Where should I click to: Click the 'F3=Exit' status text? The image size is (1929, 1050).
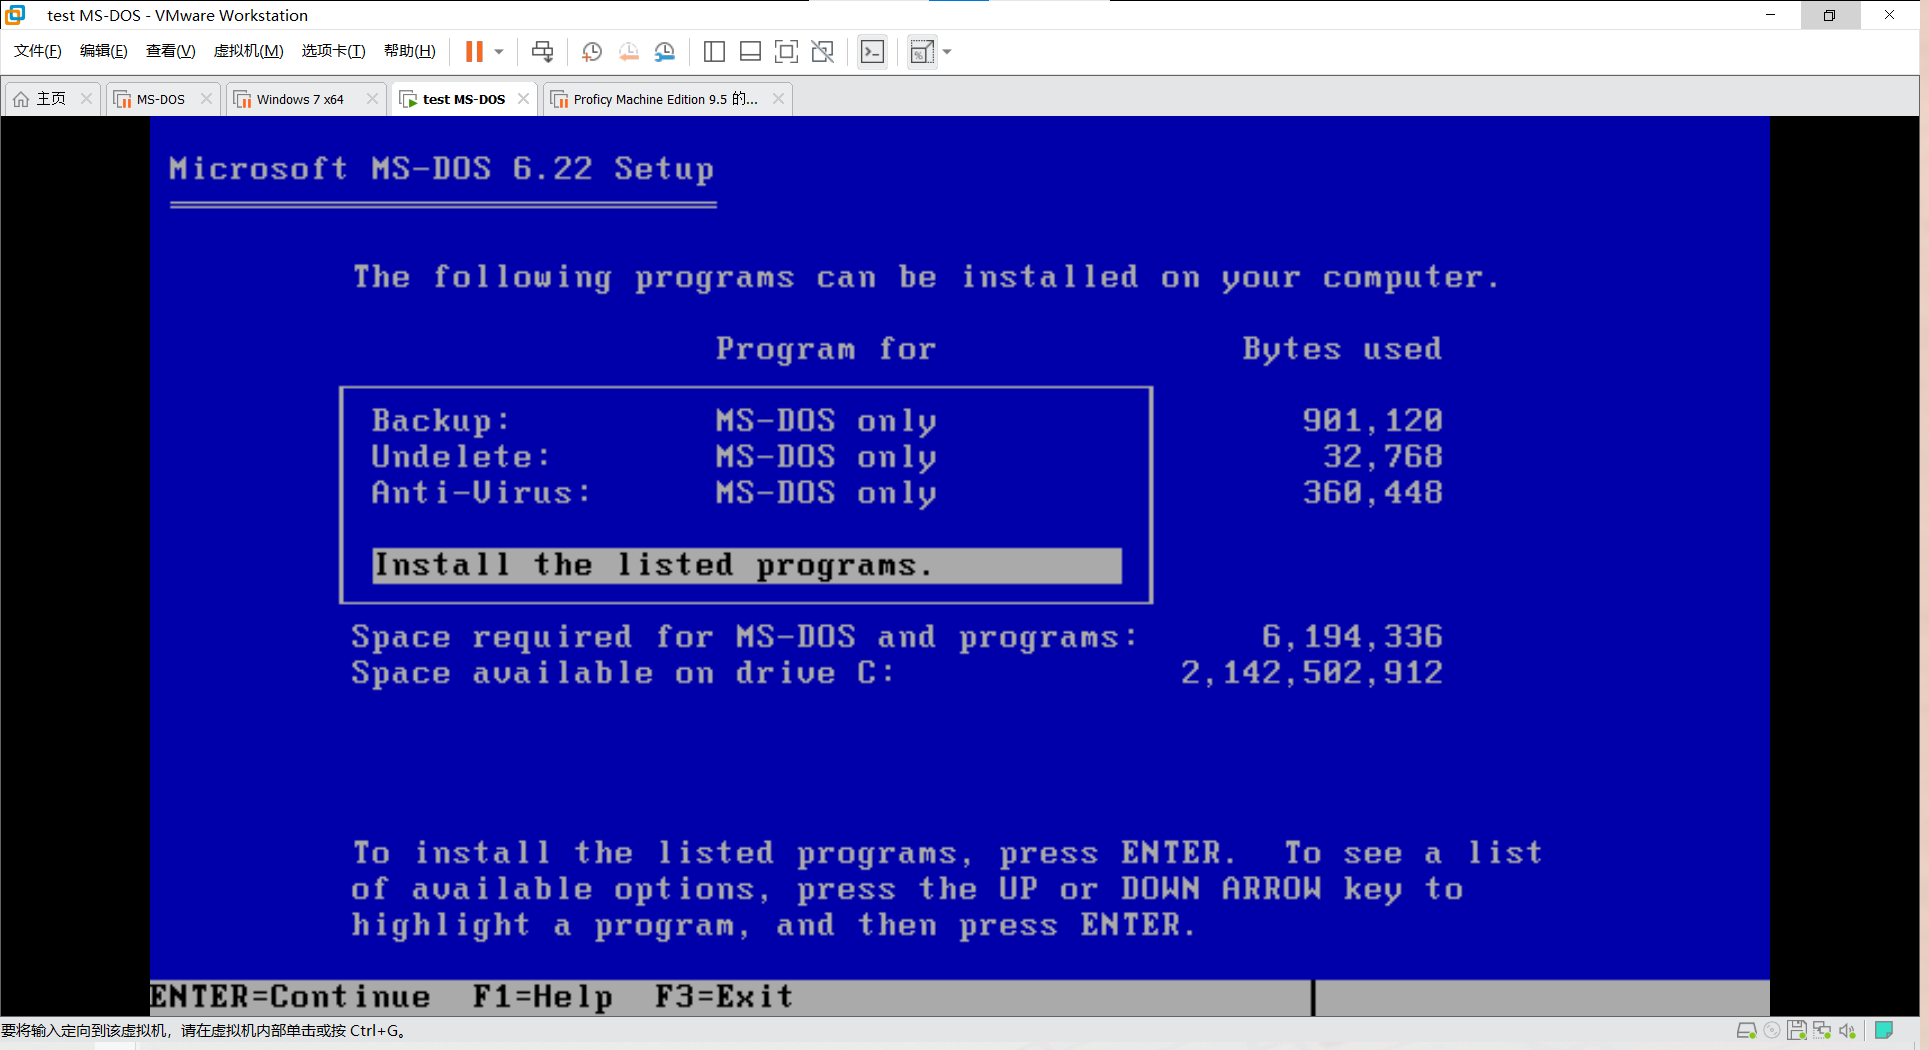(724, 997)
